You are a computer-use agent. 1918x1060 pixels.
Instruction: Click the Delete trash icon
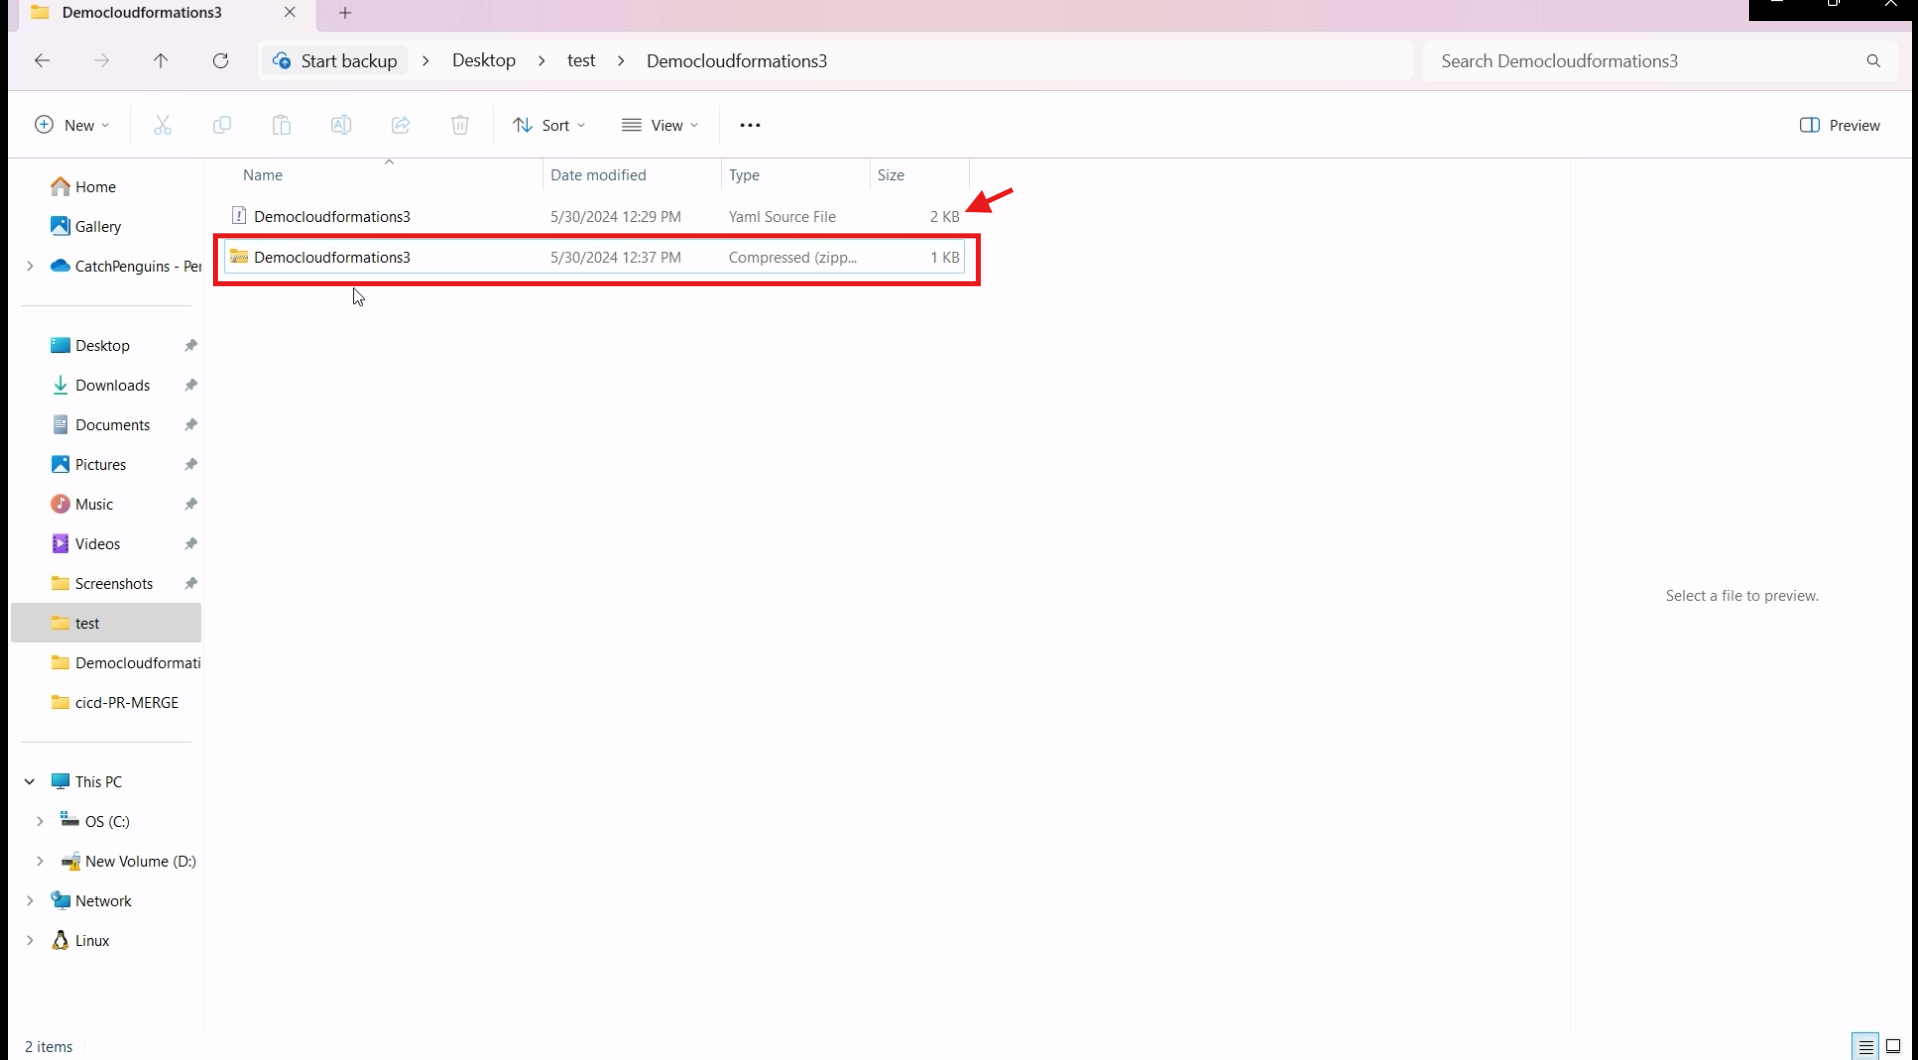[460, 125]
